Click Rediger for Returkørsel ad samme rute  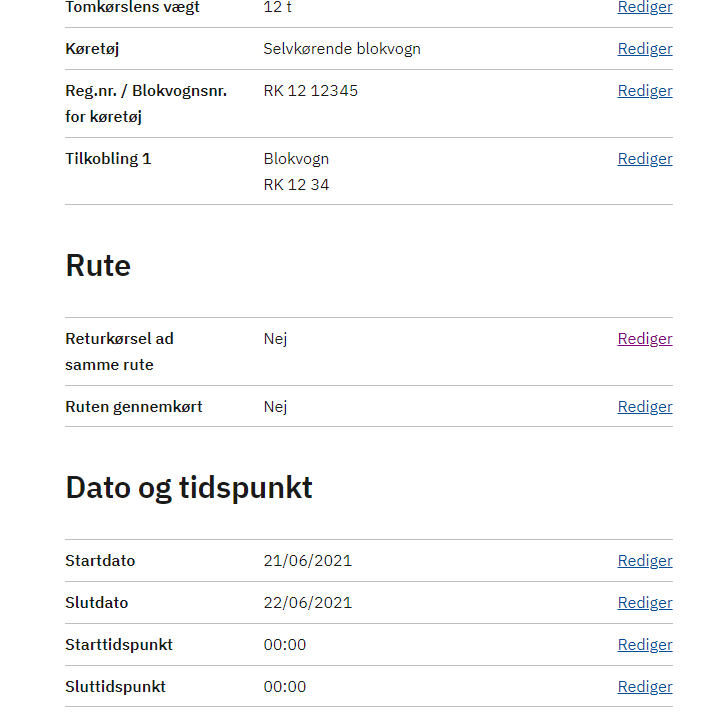point(644,339)
